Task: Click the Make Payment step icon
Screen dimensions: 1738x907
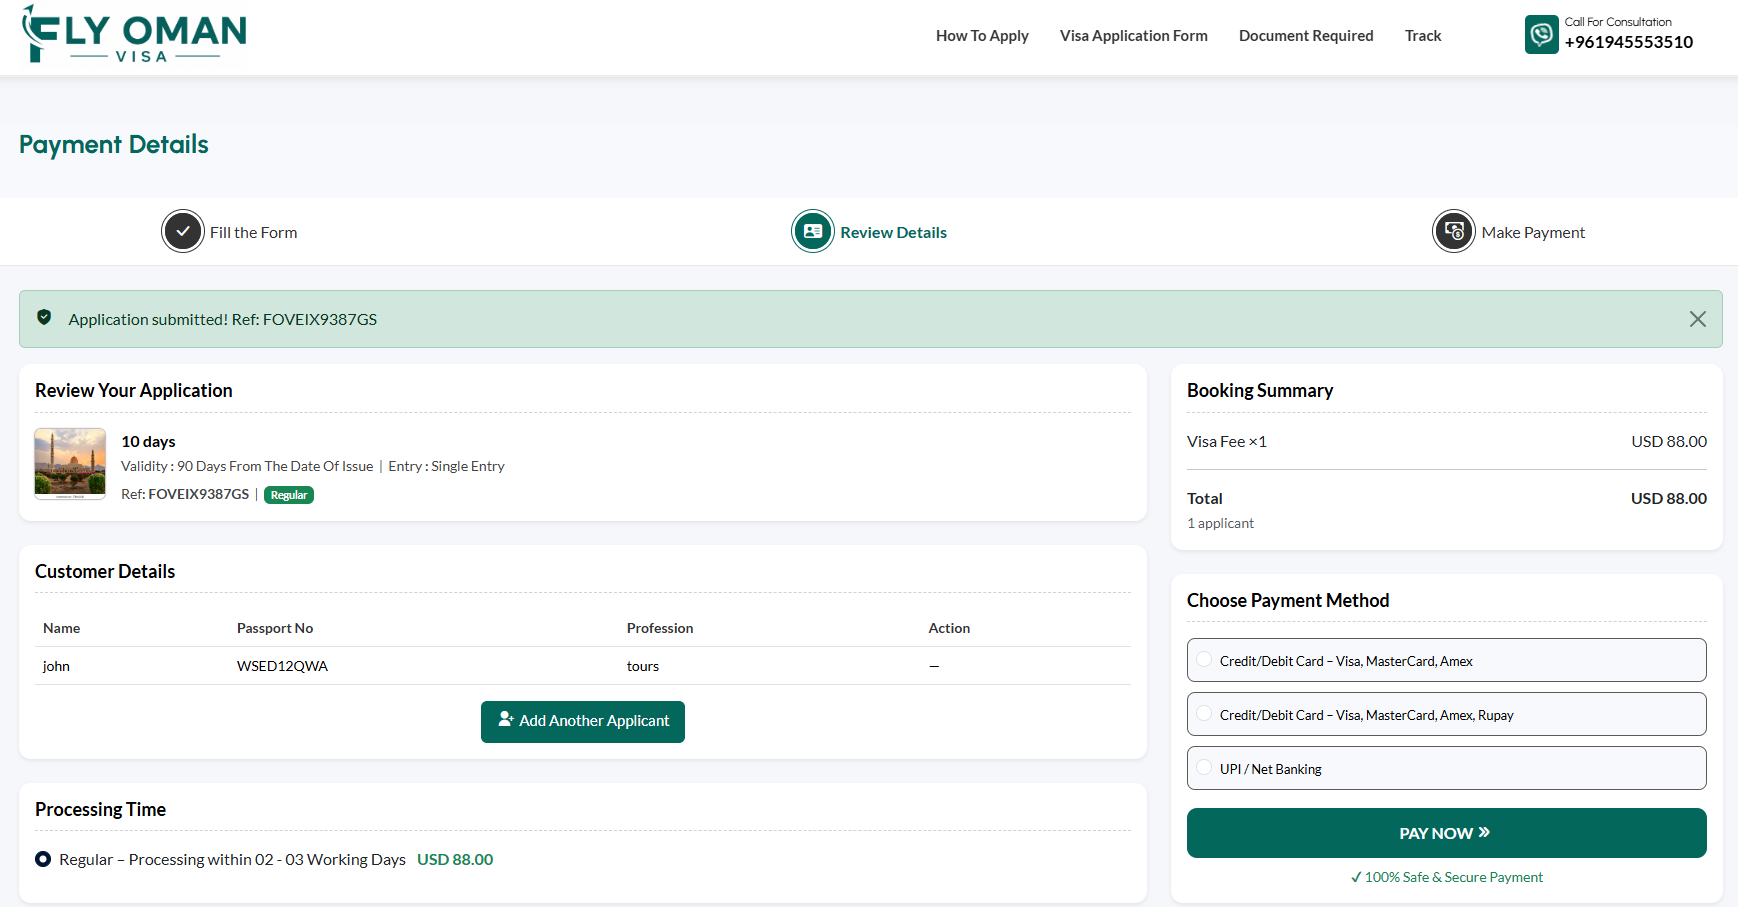Action: [x=1454, y=232]
